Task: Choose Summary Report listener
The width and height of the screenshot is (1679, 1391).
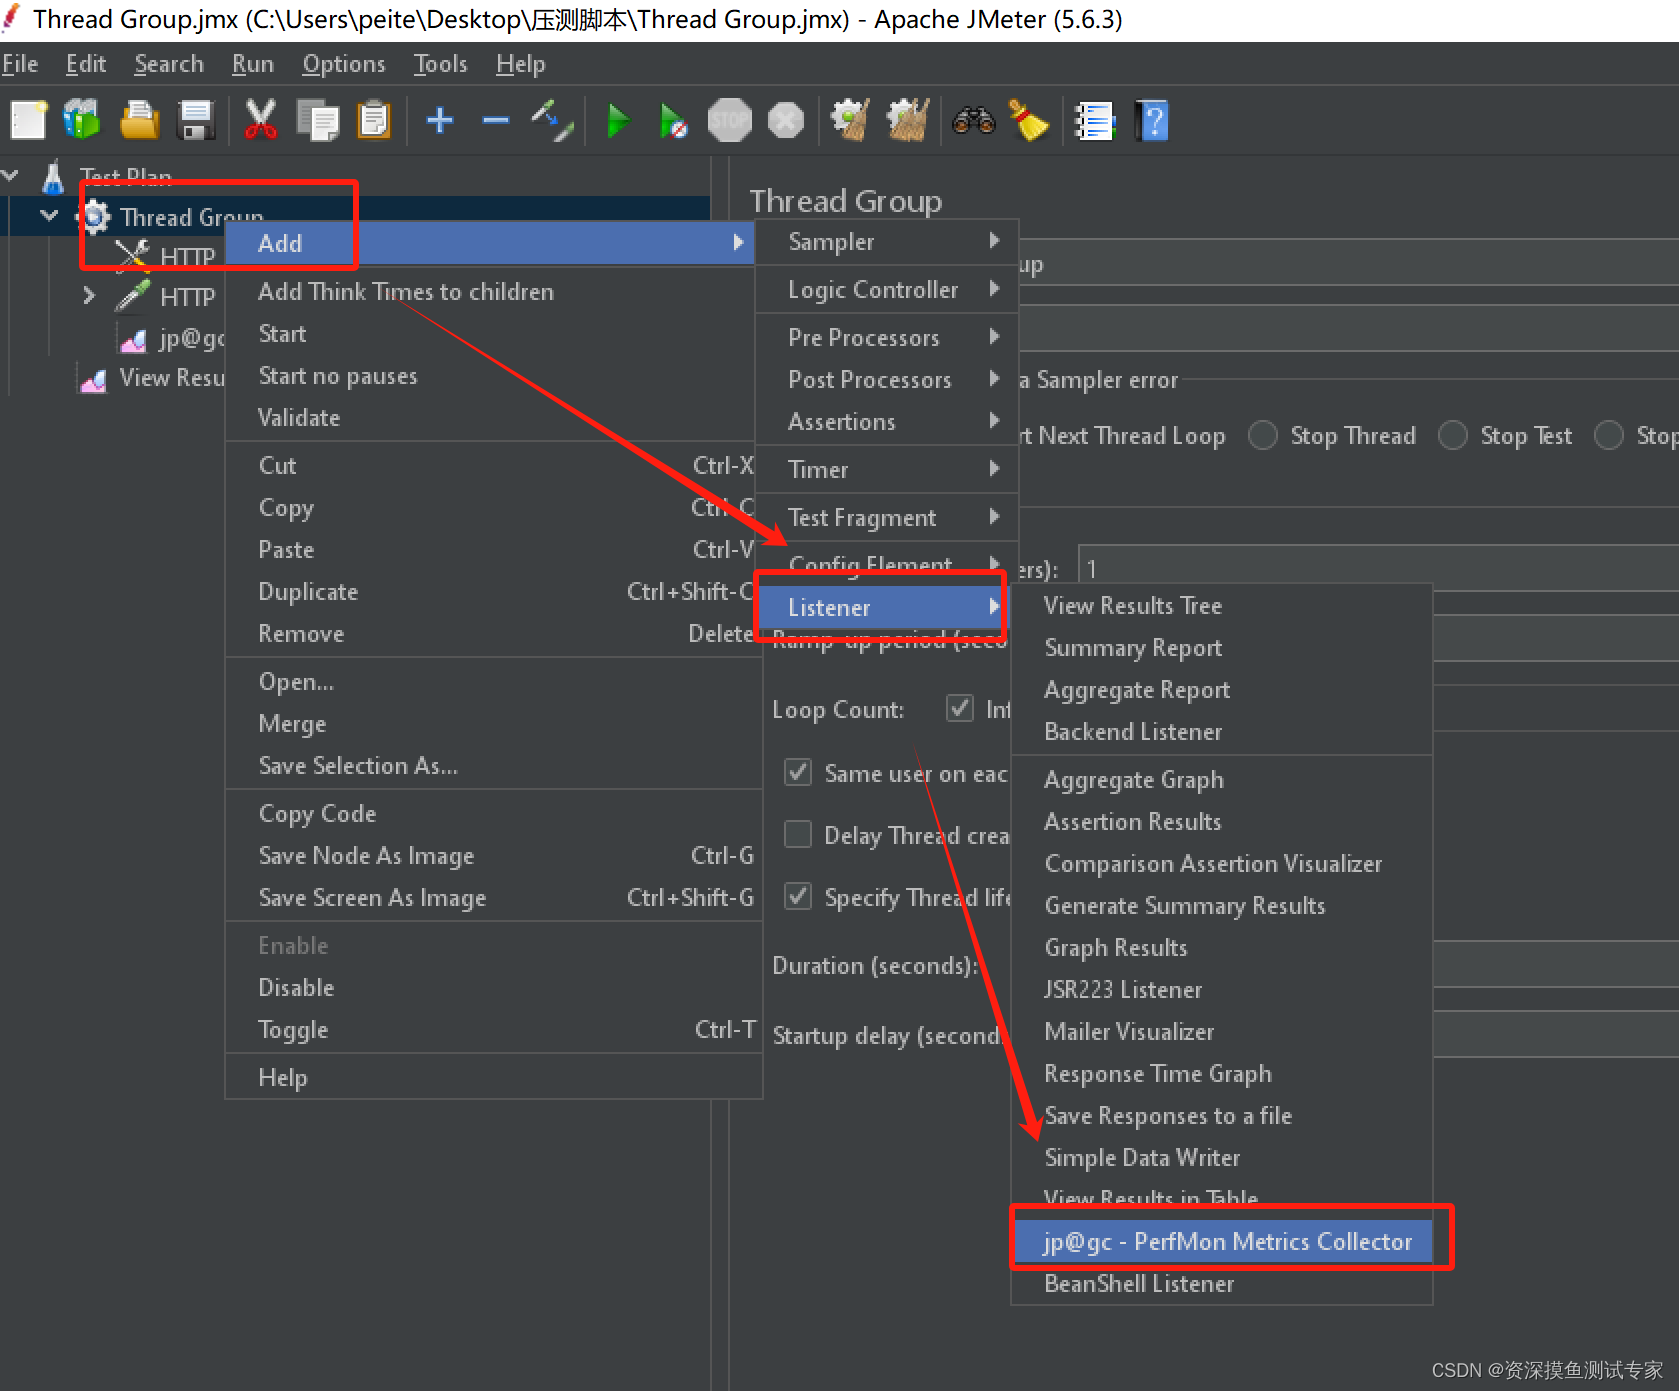Action: point(1222,648)
